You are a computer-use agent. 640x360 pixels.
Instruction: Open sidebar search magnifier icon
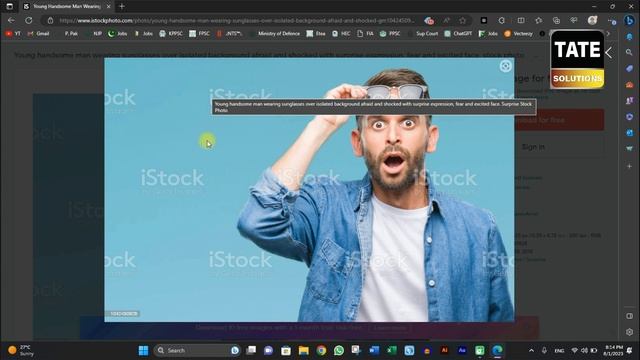click(x=629, y=52)
